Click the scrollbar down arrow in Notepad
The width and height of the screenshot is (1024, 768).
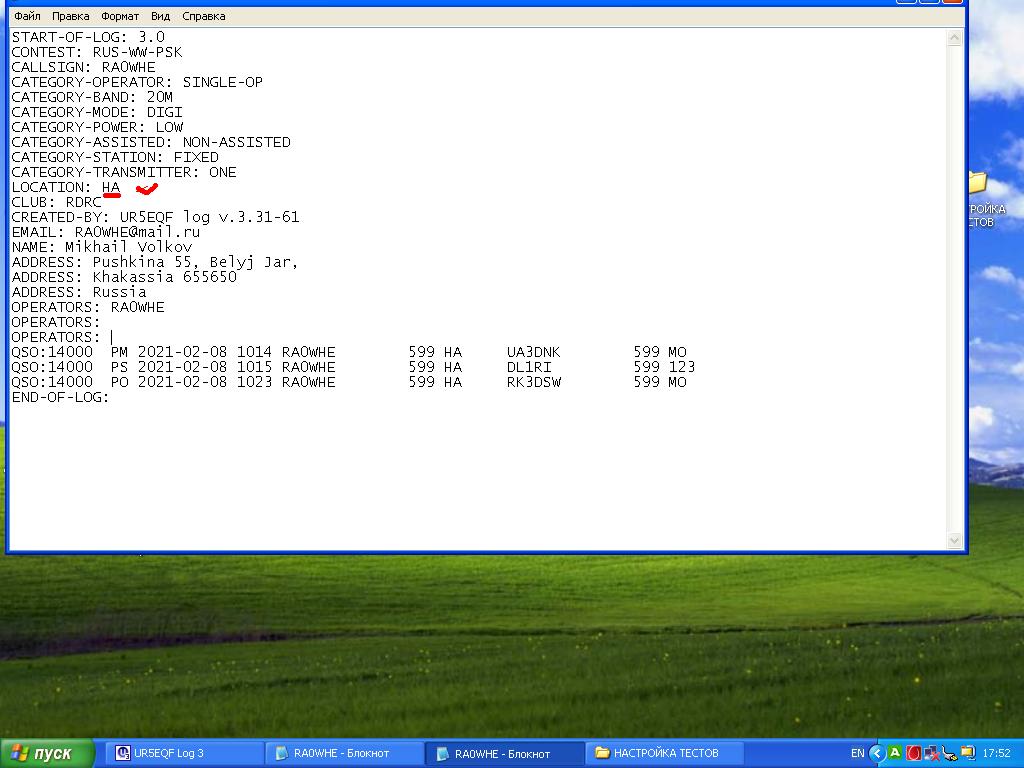(x=954, y=541)
